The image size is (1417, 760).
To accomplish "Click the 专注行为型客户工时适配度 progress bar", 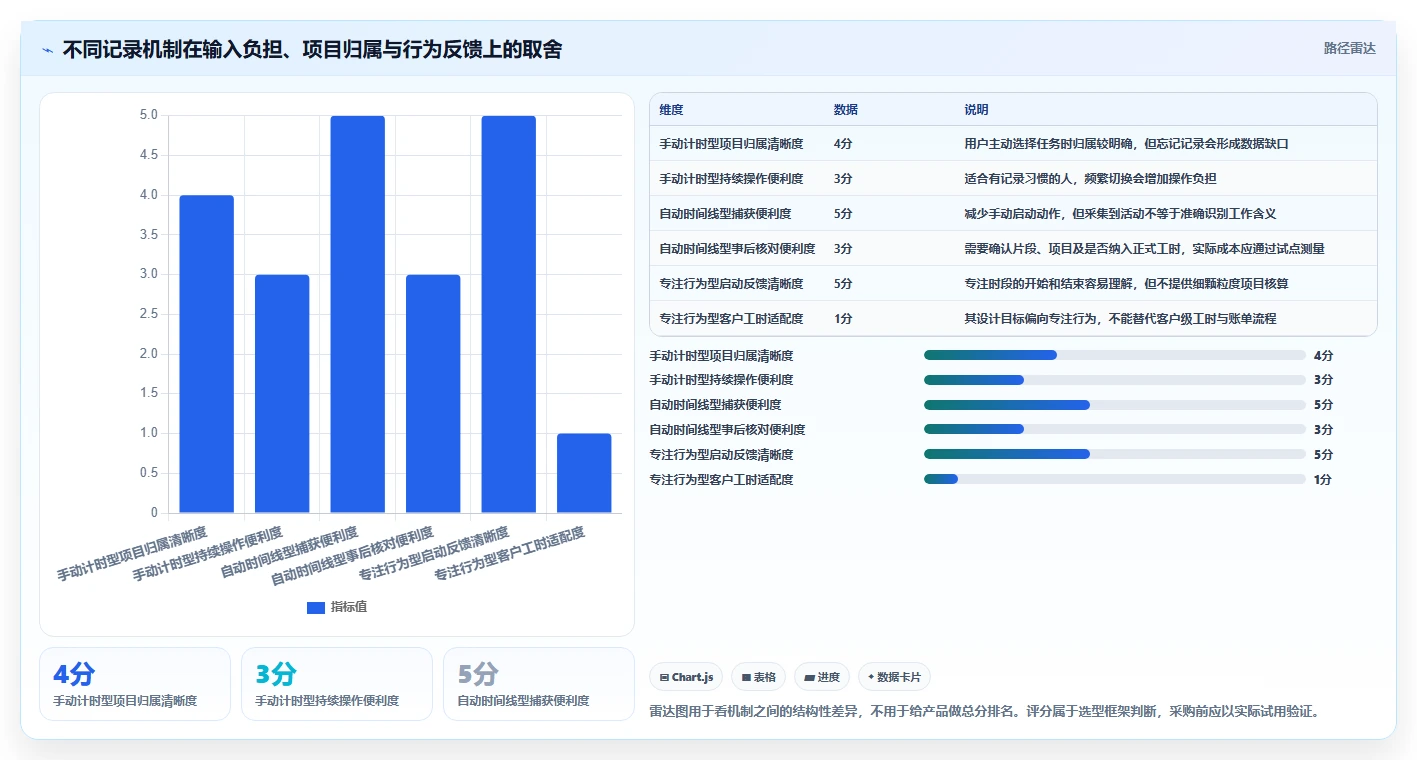I will point(1115,479).
